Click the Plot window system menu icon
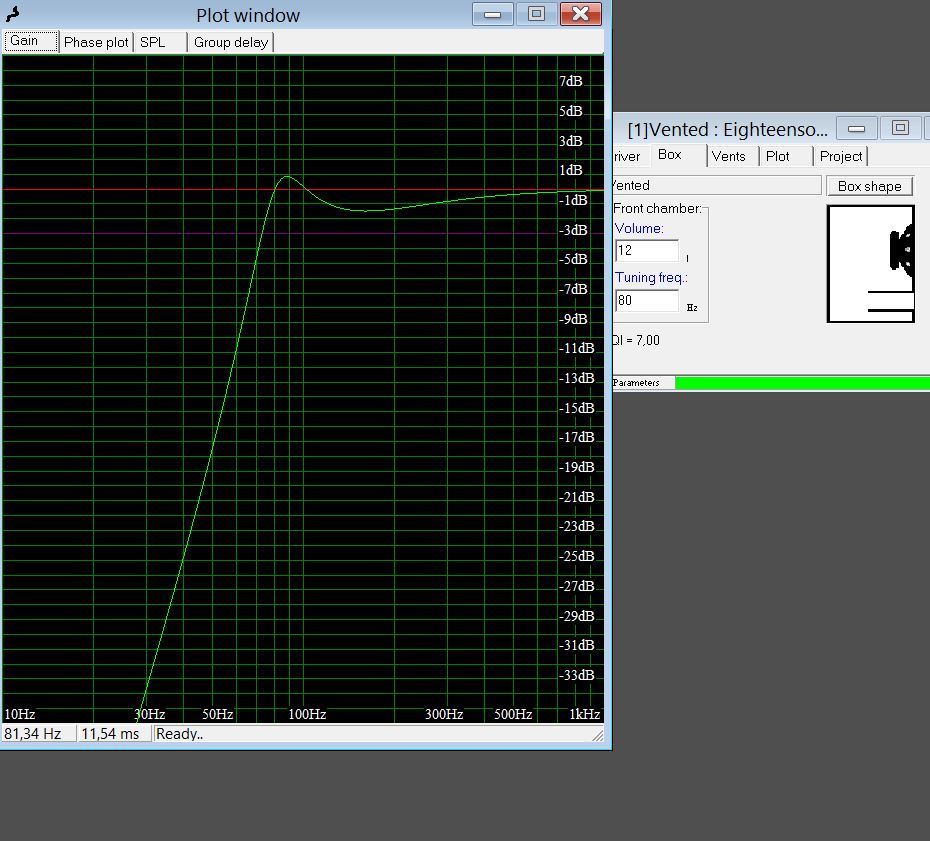 coord(13,14)
